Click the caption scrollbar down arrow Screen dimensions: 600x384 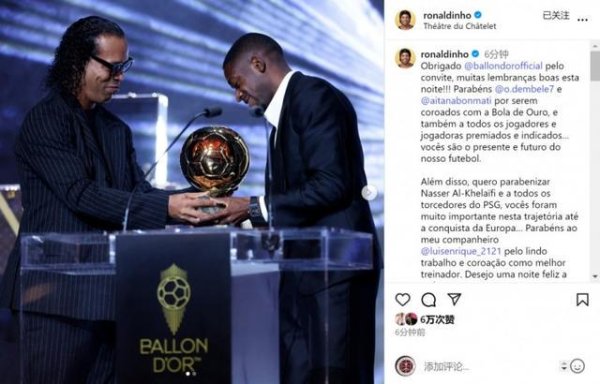(x=595, y=276)
